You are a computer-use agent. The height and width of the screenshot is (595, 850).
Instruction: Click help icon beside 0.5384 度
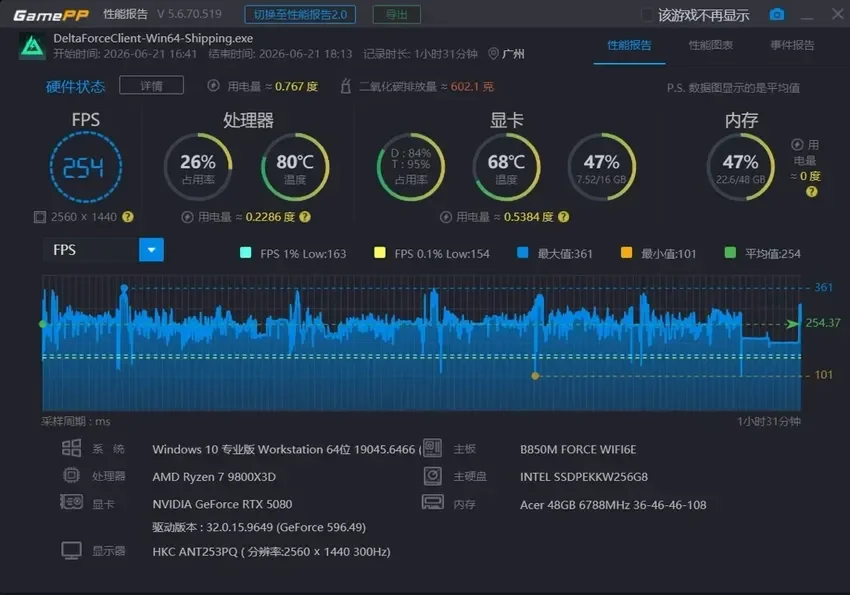(564, 217)
